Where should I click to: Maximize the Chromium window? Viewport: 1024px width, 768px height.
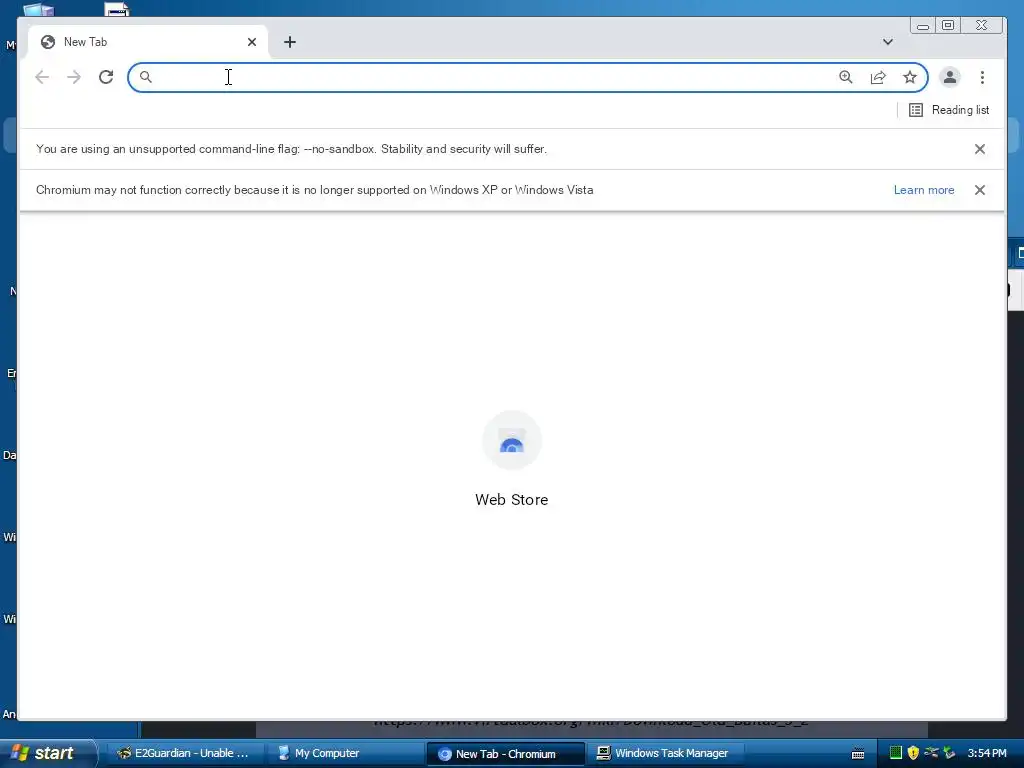948,25
